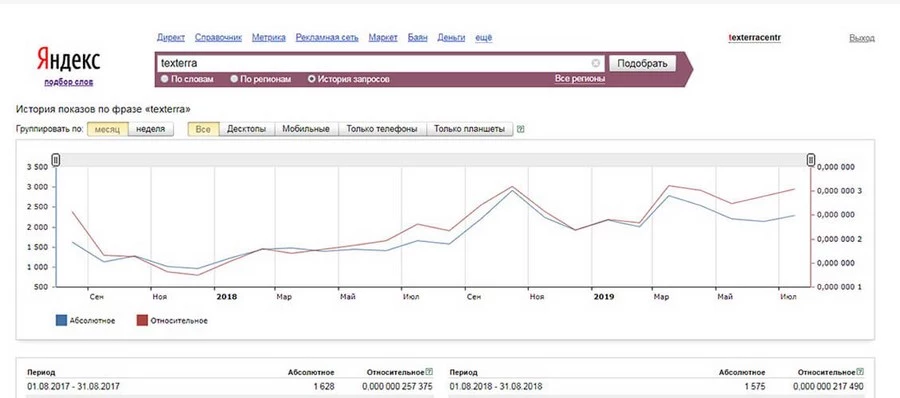Group the chart by неделя

click(150, 129)
